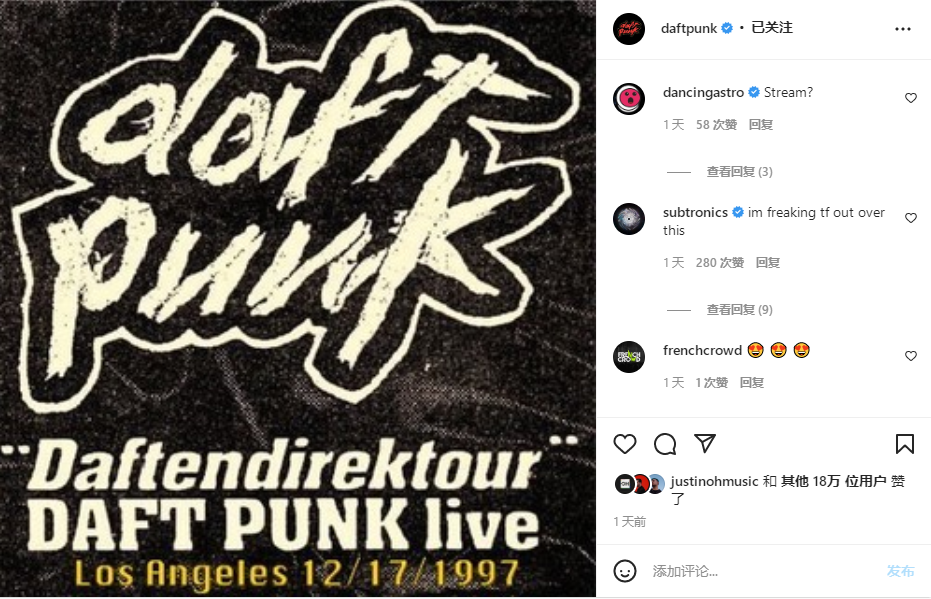Like subtronics' comment with the heart

coord(911,218)
